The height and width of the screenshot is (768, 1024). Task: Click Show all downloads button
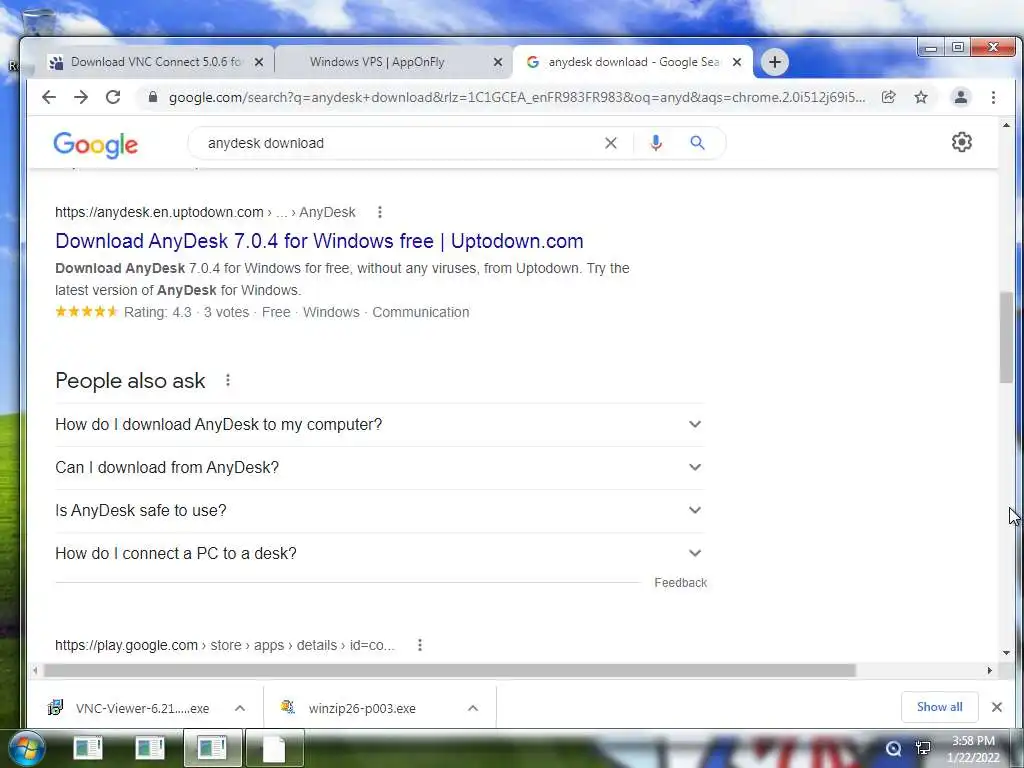point(939,707)
